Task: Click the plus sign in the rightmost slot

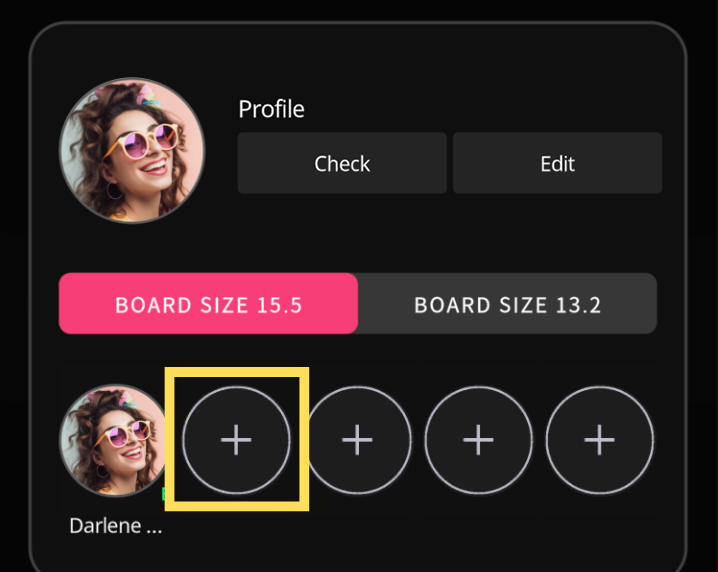Action: [x=599, y=440]
